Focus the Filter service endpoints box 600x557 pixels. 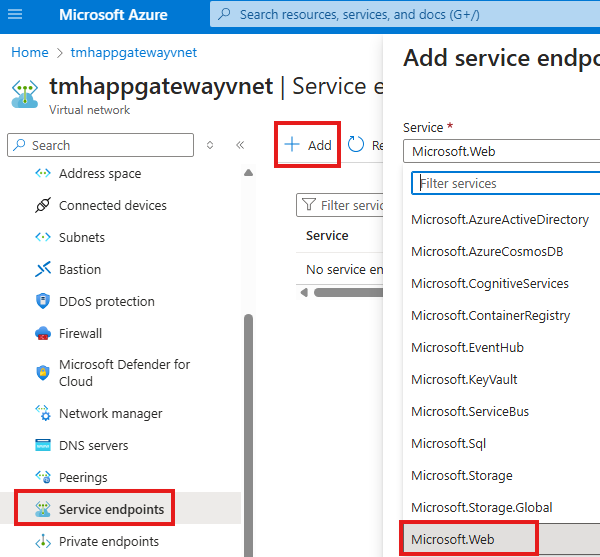pos(340,205)
